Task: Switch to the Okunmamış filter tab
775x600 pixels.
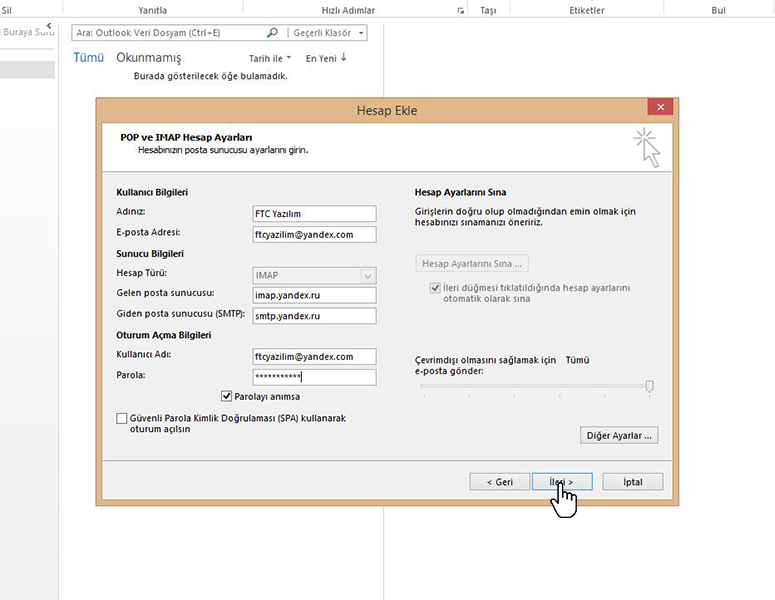Action: 148,58
